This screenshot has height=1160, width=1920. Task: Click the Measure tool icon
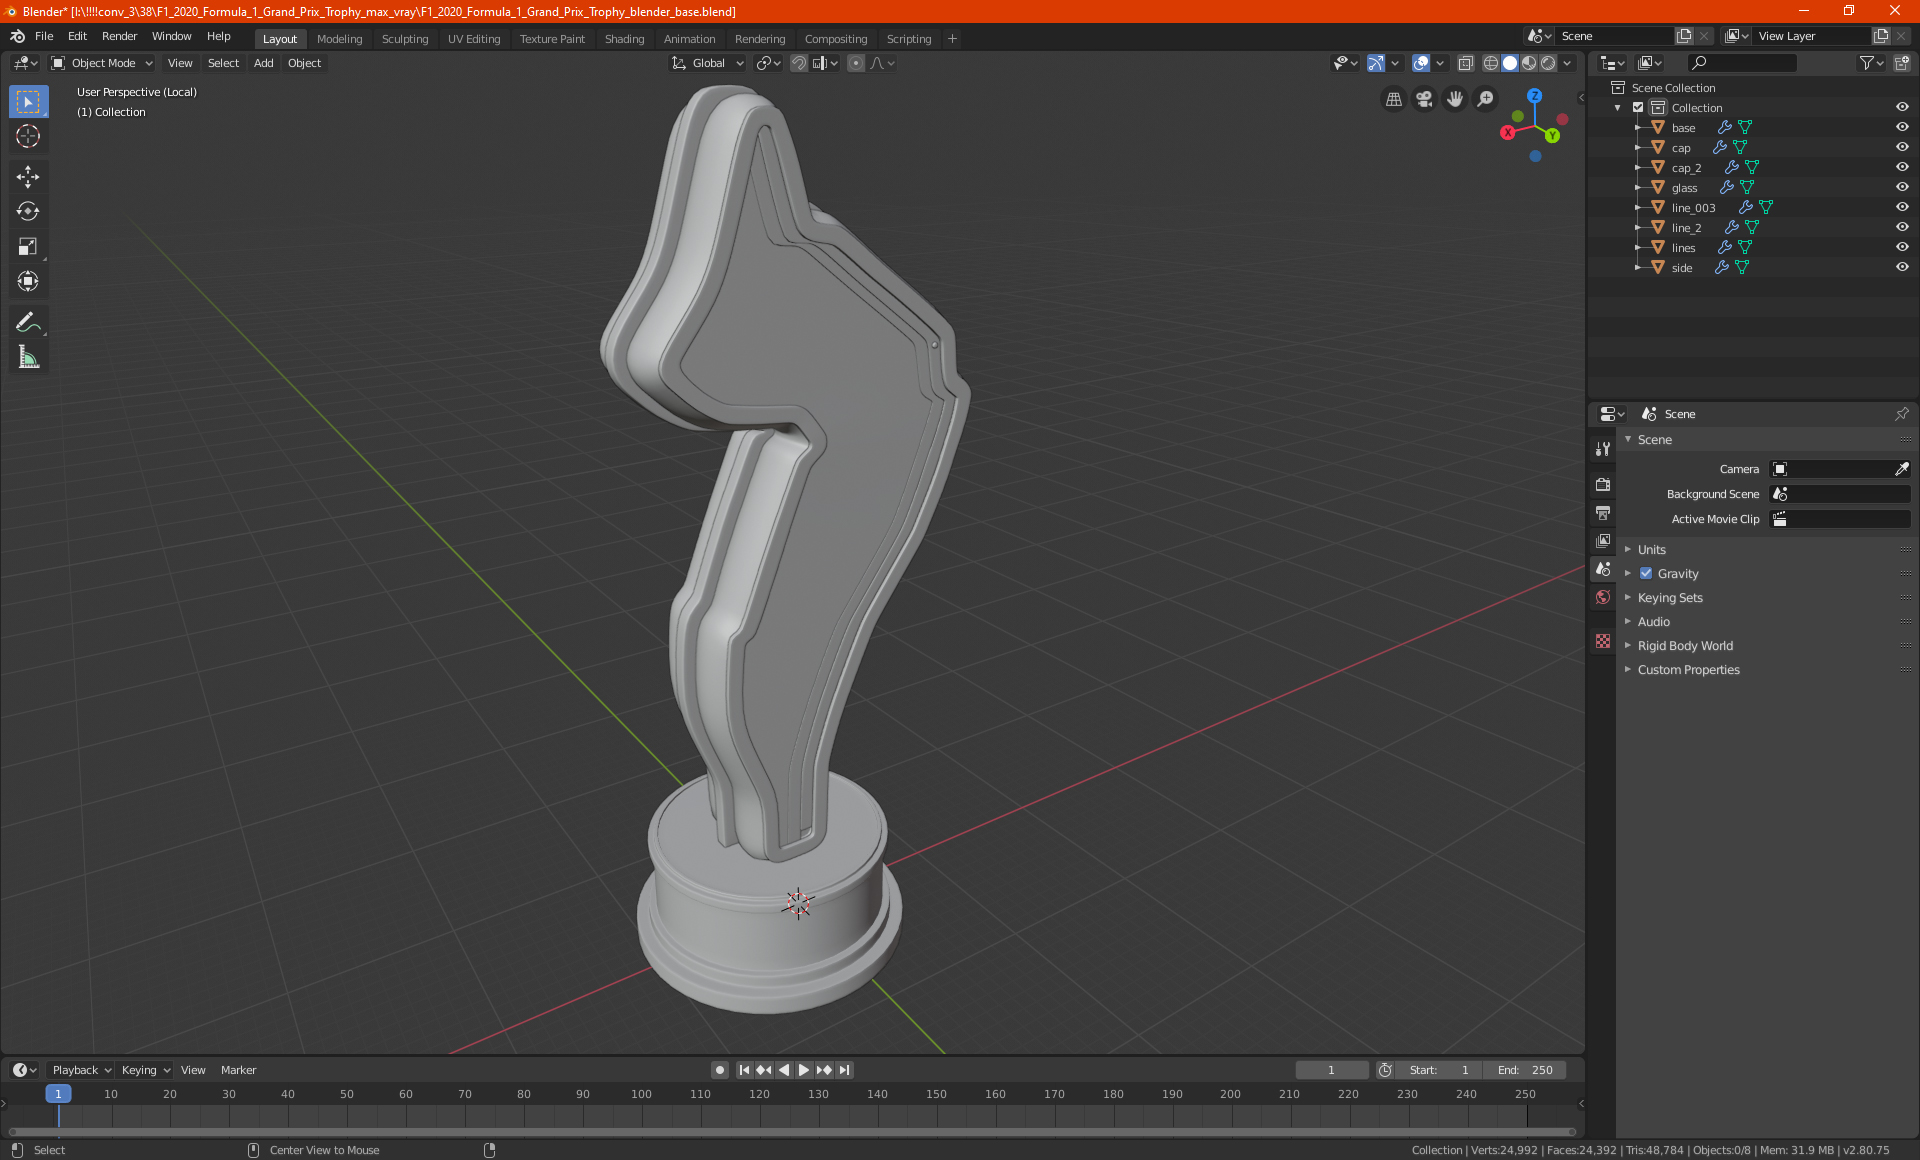pyautogui.click(x=27, y=357)
